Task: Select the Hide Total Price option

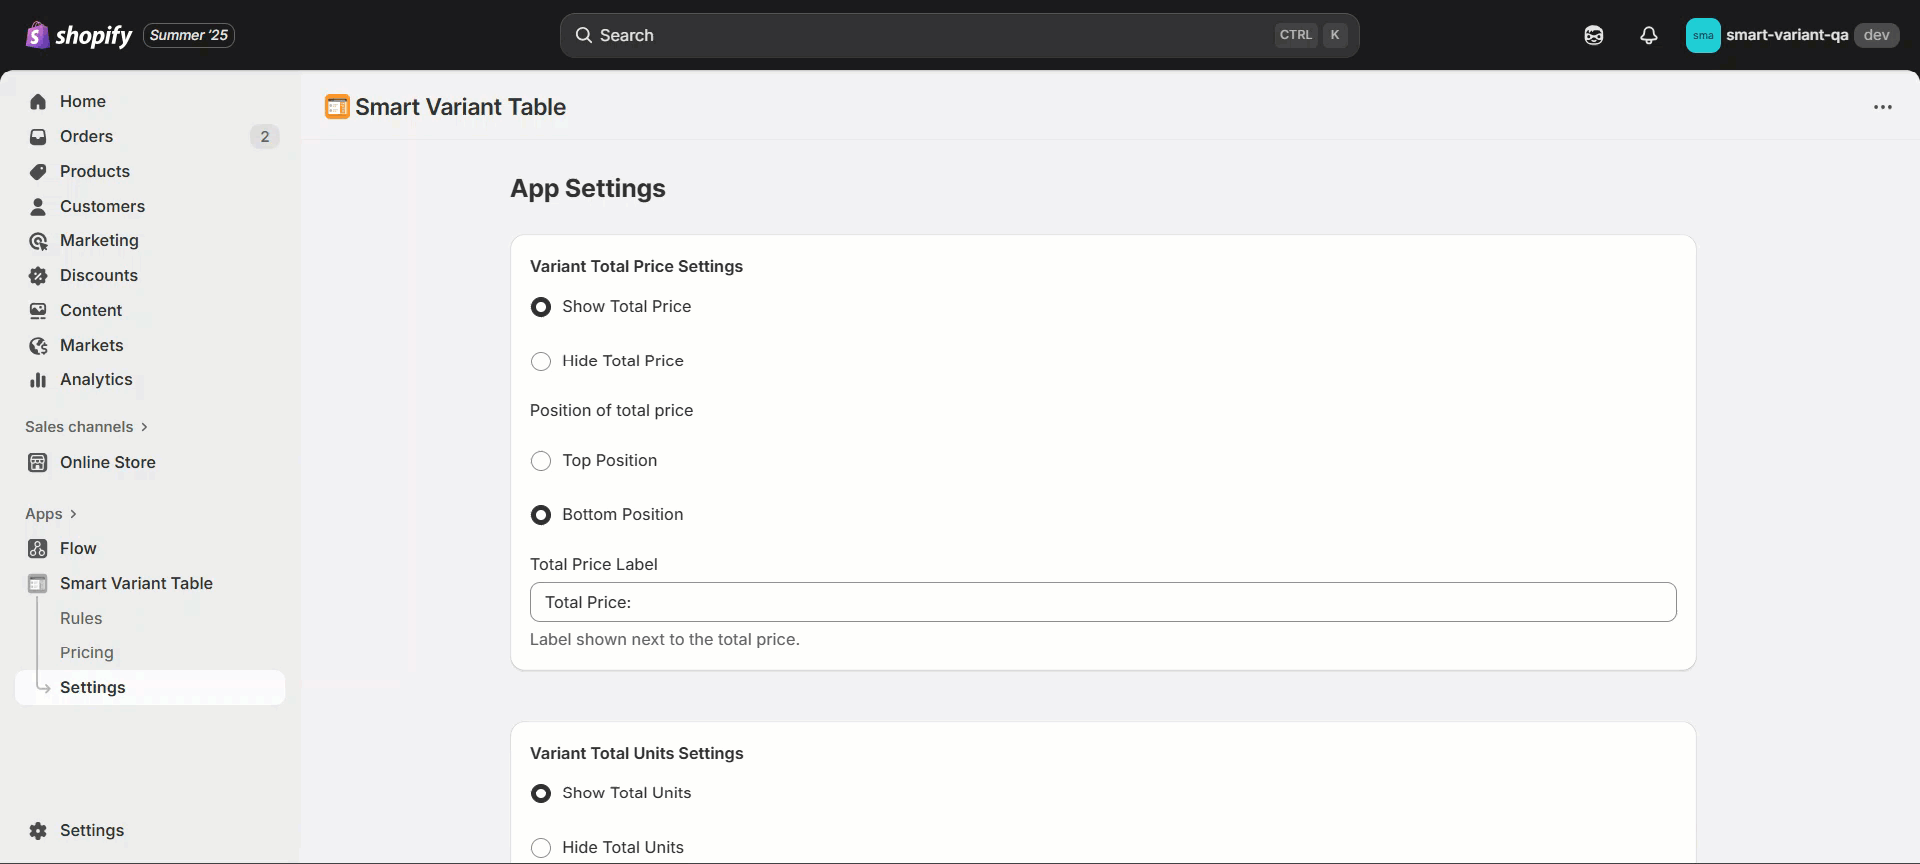Action: click(541, 361)
